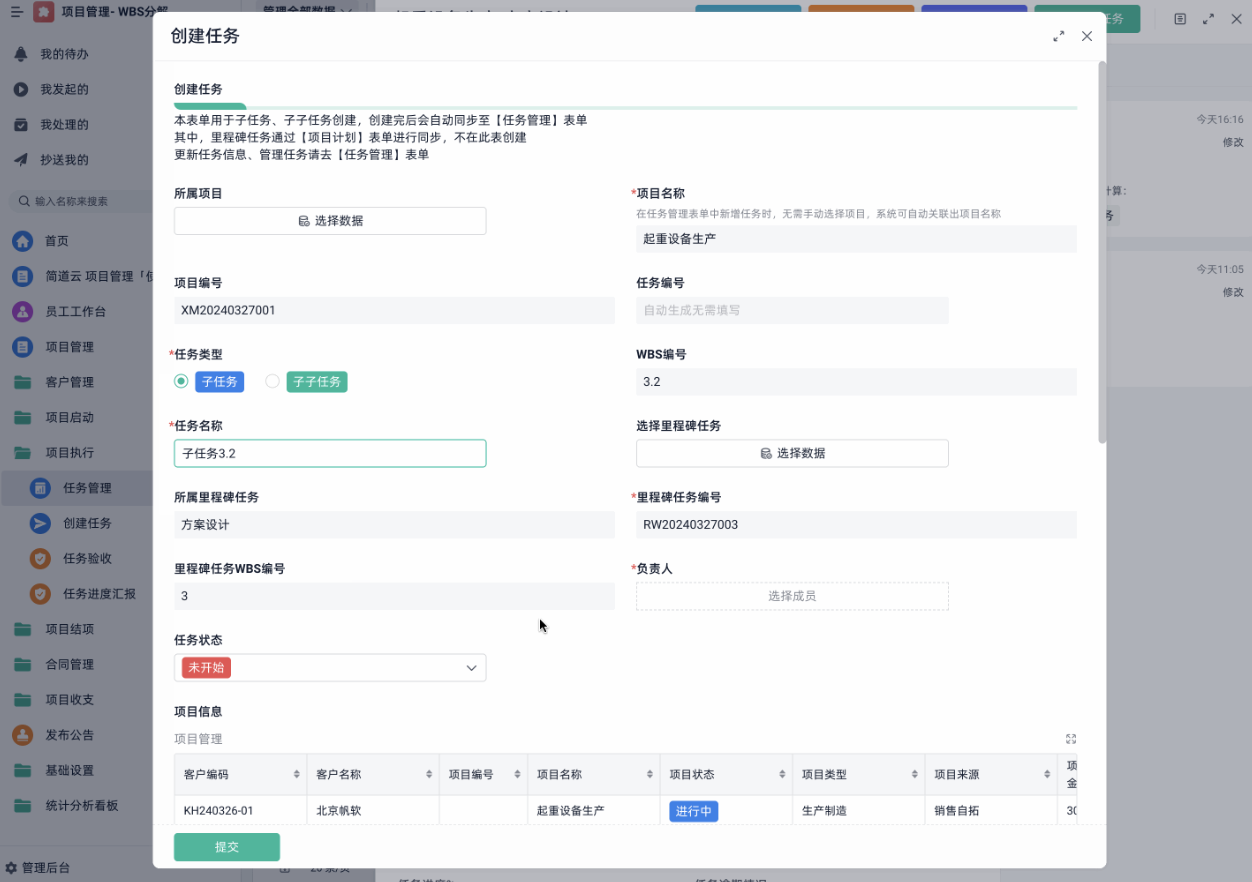Click the sort icon on 客户编码 column

(x=296, y=775)
